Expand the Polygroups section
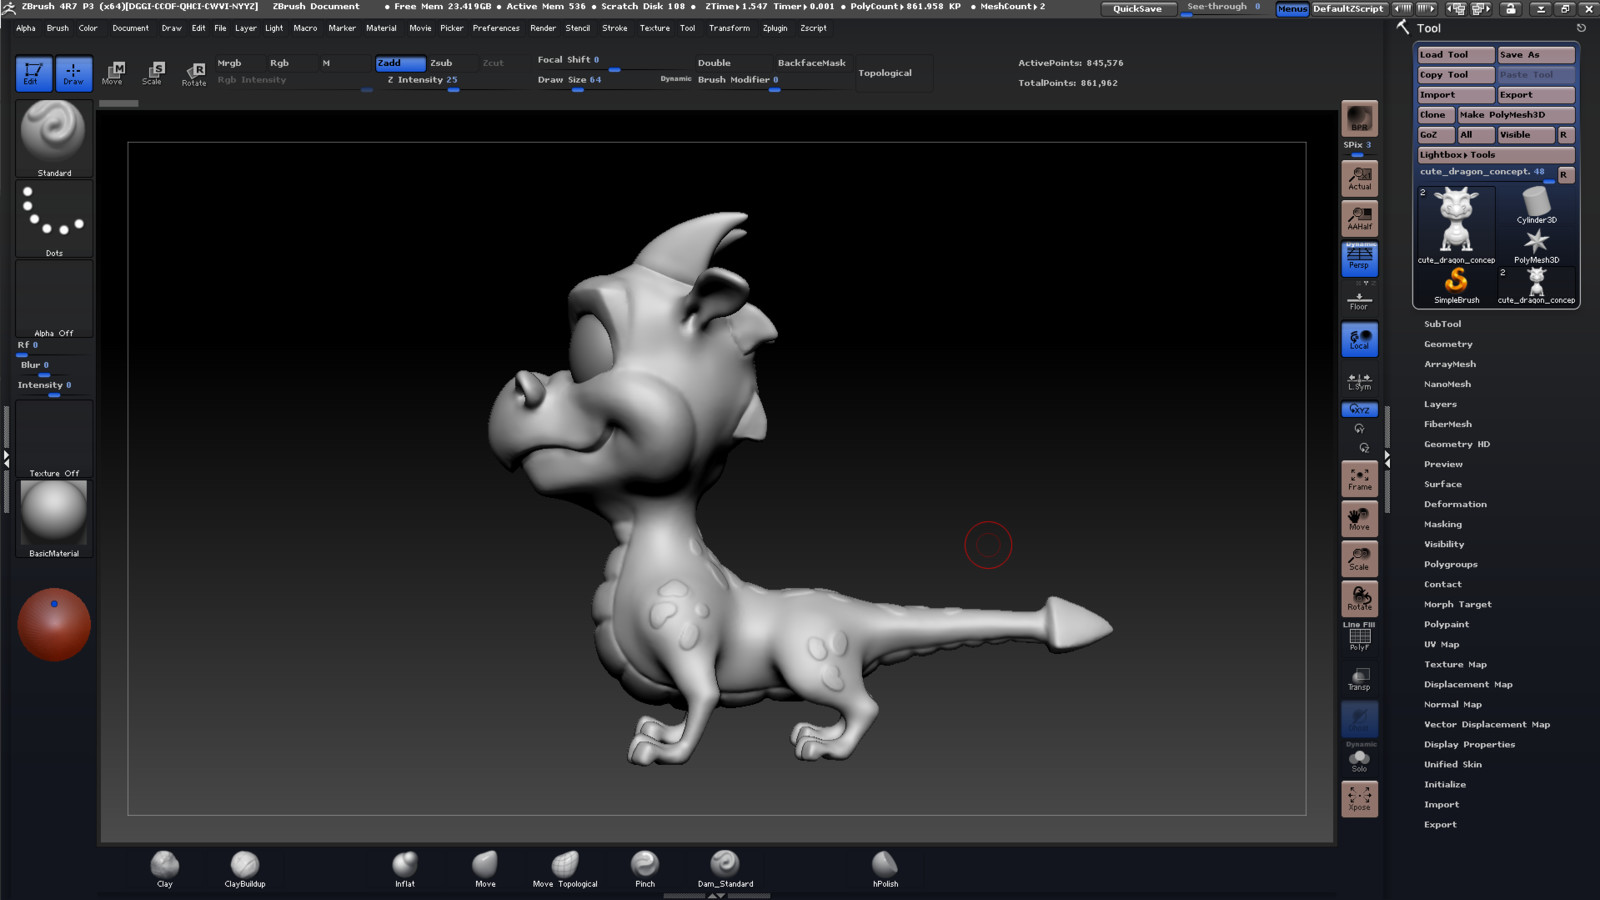 coord(1450,564)
